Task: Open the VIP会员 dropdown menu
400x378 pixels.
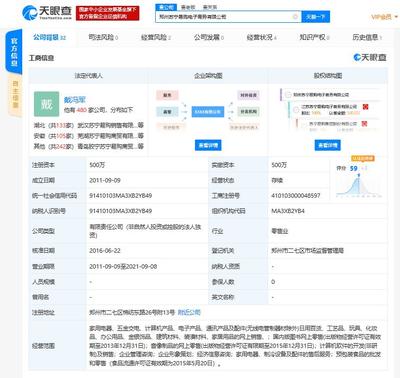Action: pyautogui.click(x=384, y=17)
